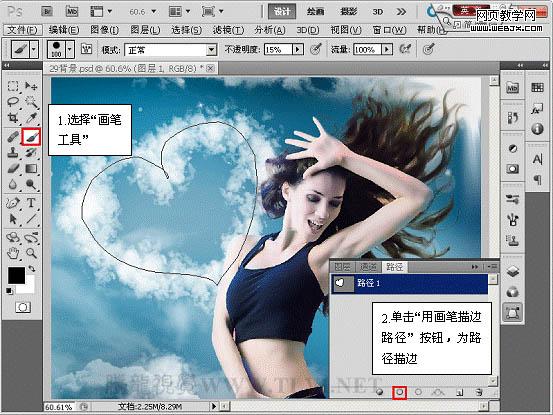The width and height of the screenshot is (553, 415).
Task: Select the Horizontal Type tool
Action: coord(31,203)
